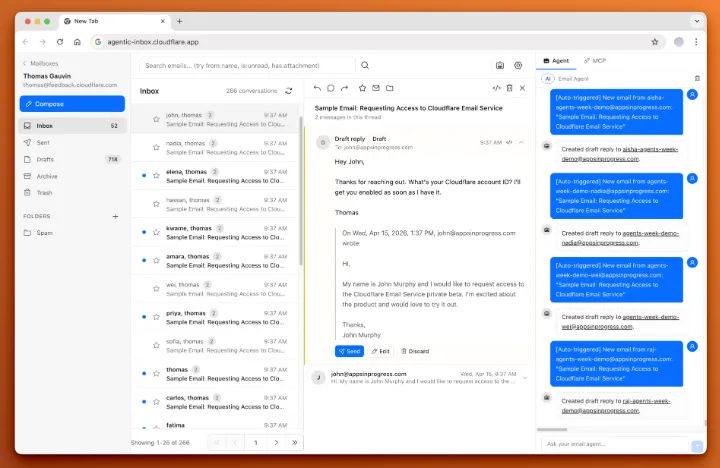
Task: Click the reply-all bubble icon
Action: [x=331, y=88]
